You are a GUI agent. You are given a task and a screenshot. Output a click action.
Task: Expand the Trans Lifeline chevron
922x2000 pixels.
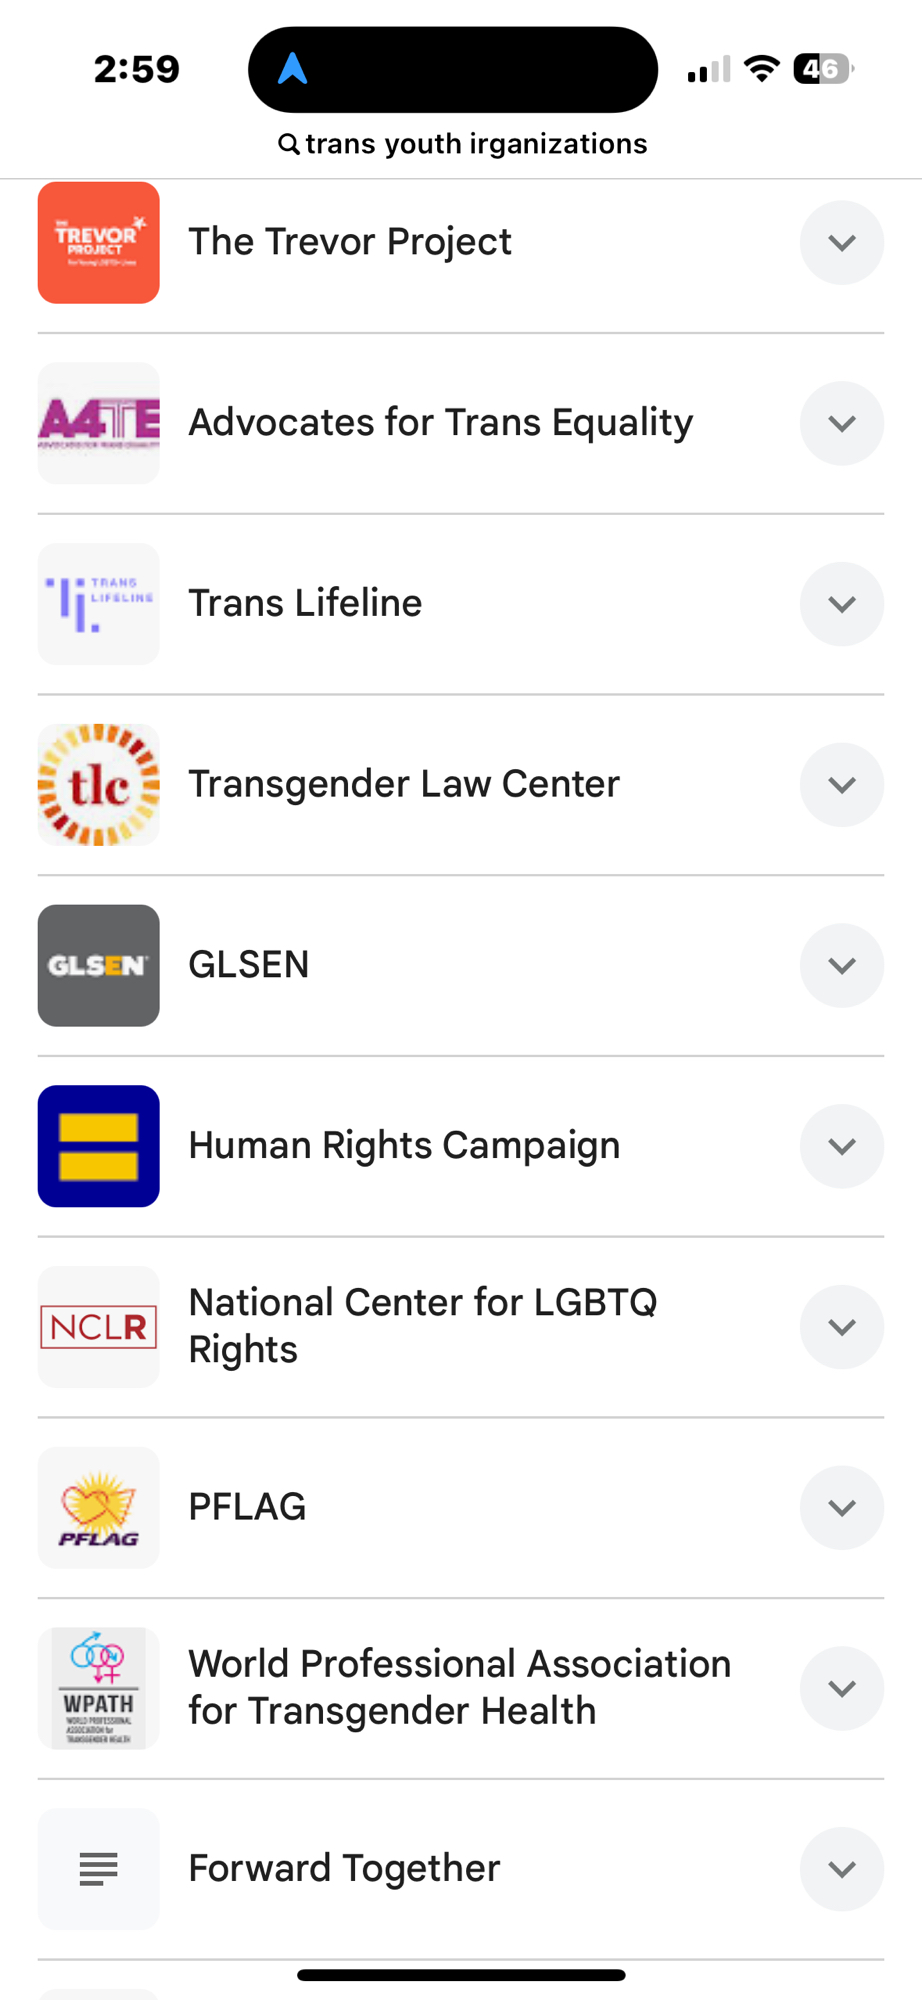(x=841, y=604)
